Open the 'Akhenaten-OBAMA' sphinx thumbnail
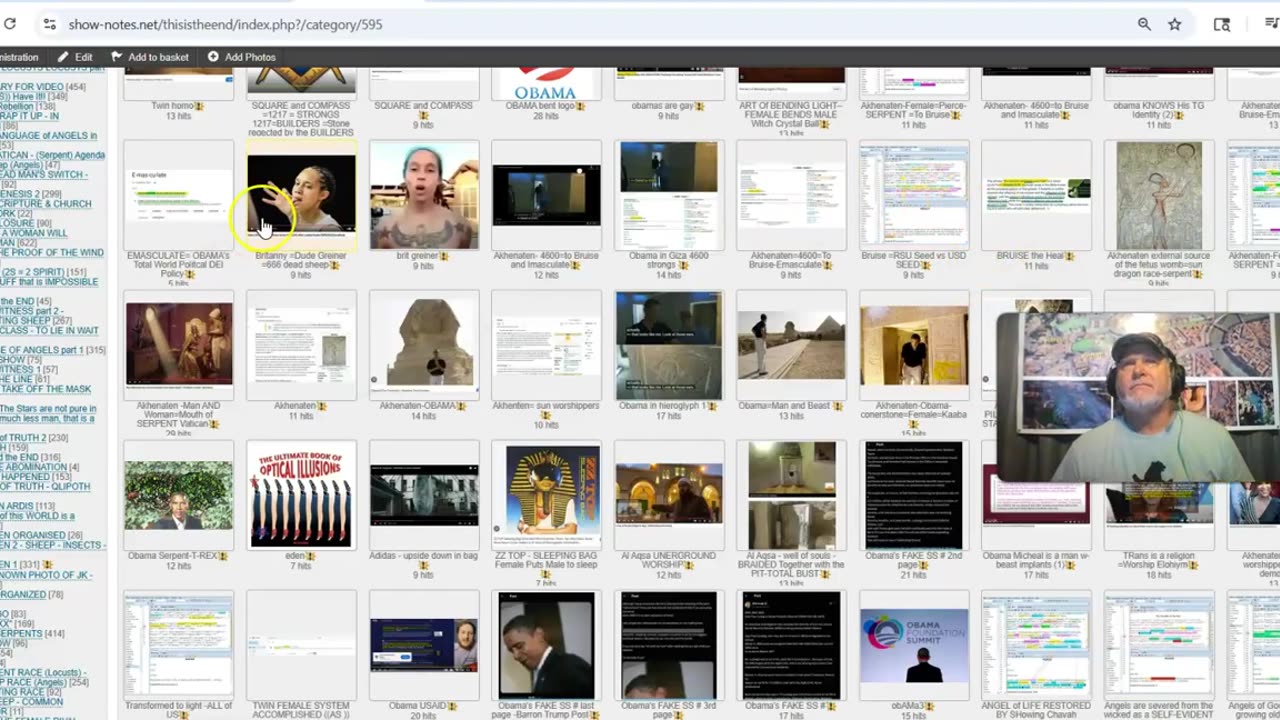 pyautogui.click(x=424, y=345)
